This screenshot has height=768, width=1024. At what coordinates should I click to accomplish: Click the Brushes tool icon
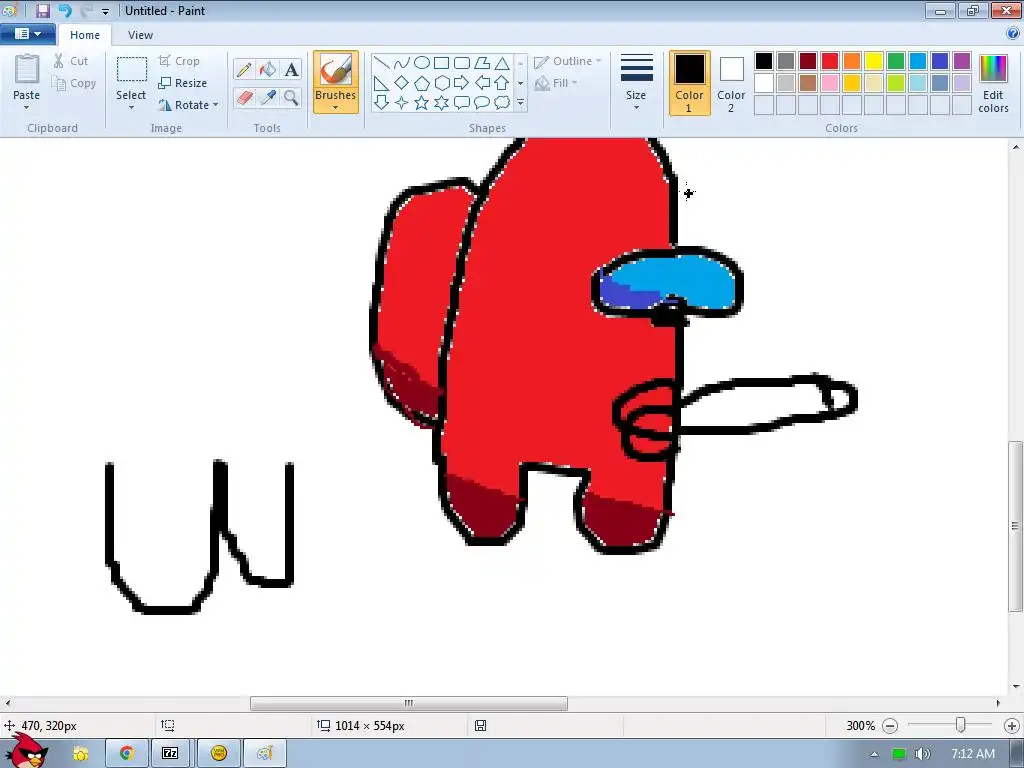pos(336,69)
